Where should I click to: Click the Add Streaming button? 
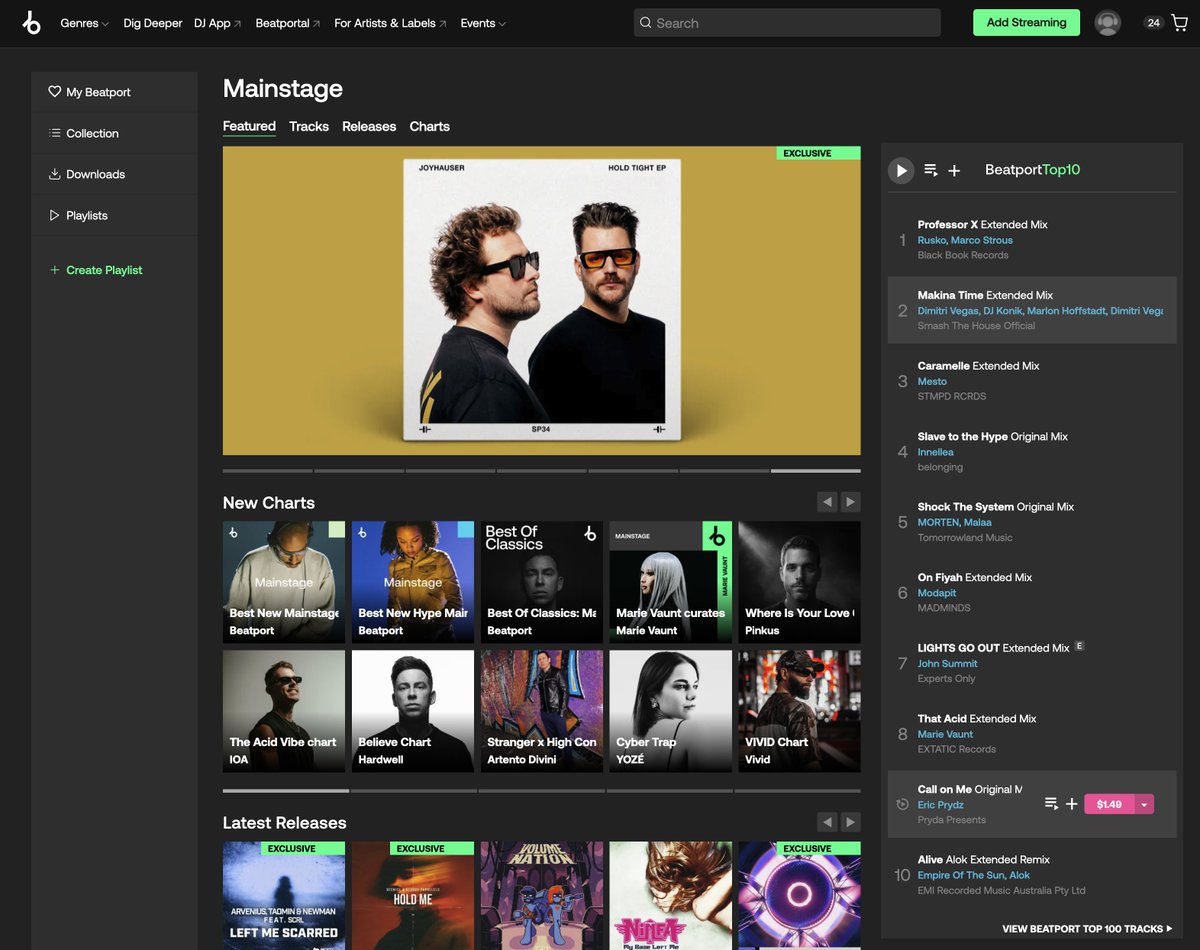1026,23
